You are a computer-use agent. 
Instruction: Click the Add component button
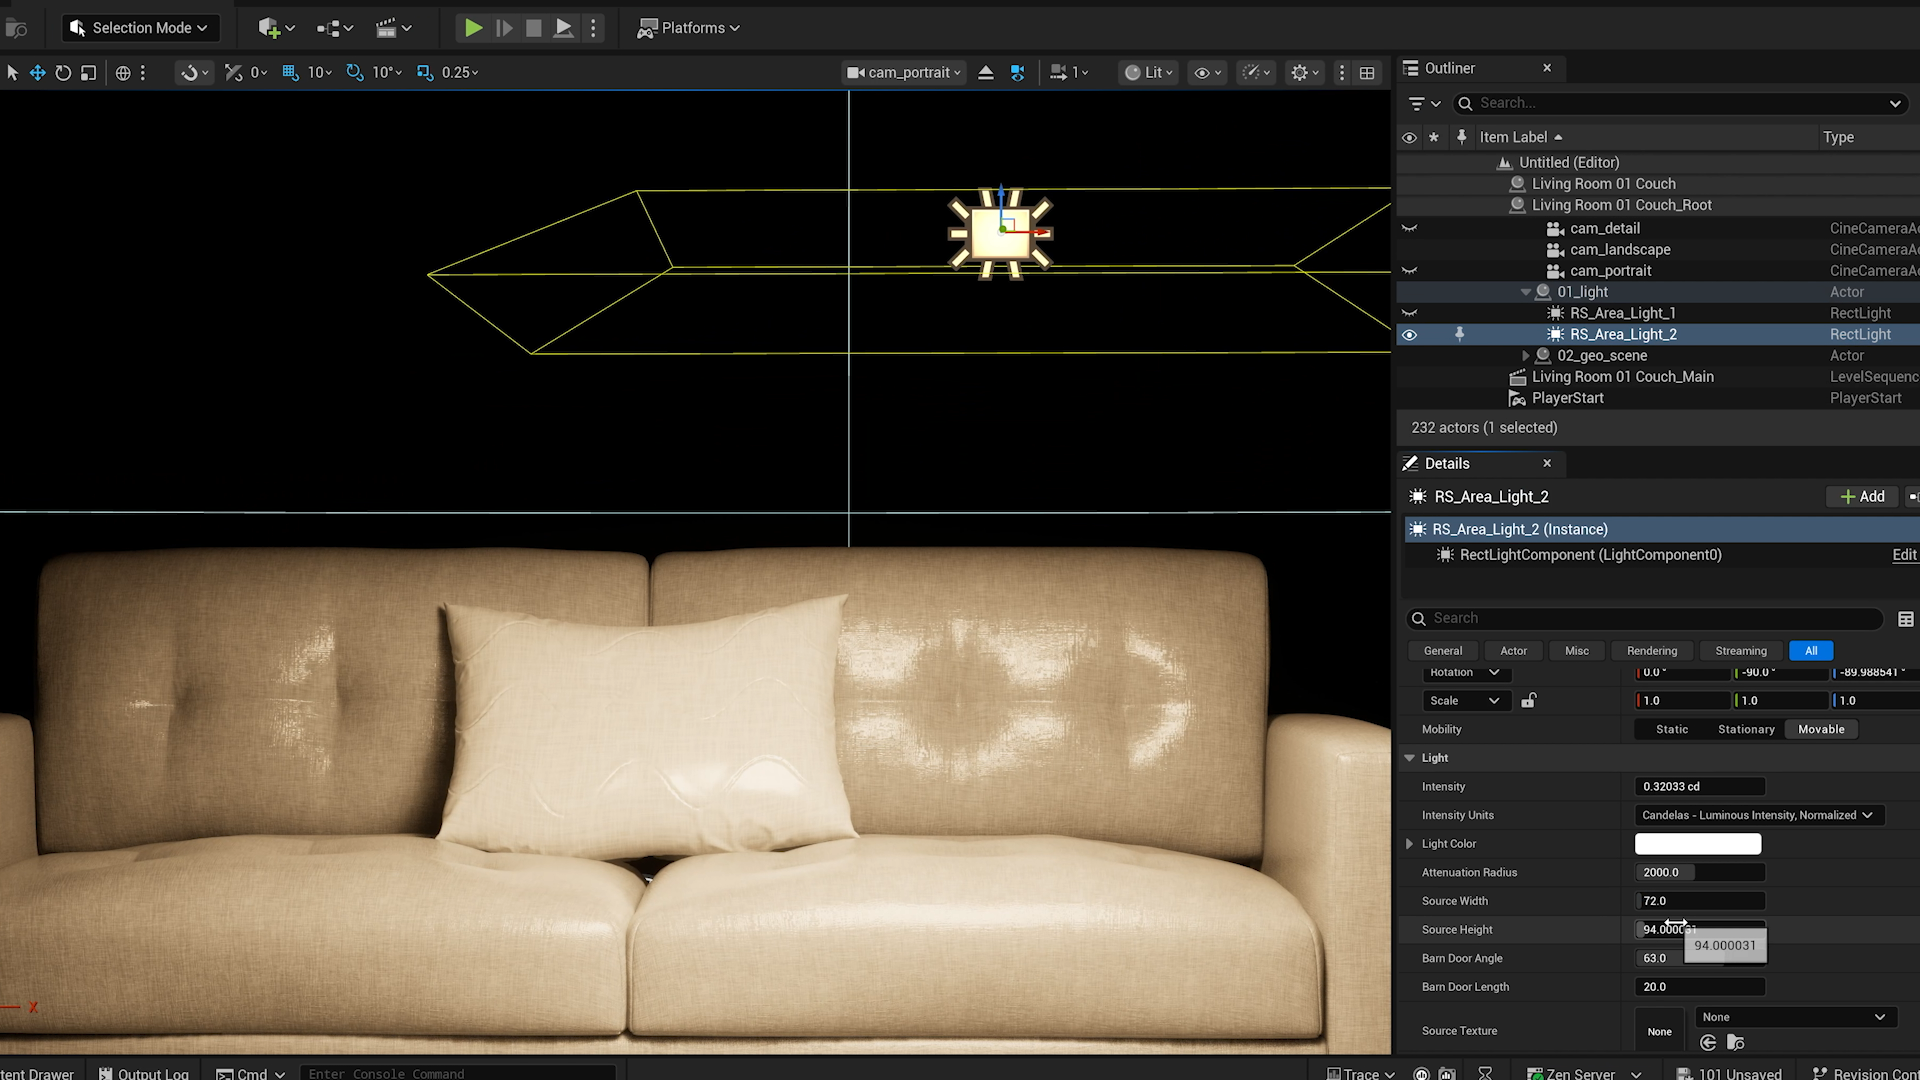click(x=1862, y=496)
